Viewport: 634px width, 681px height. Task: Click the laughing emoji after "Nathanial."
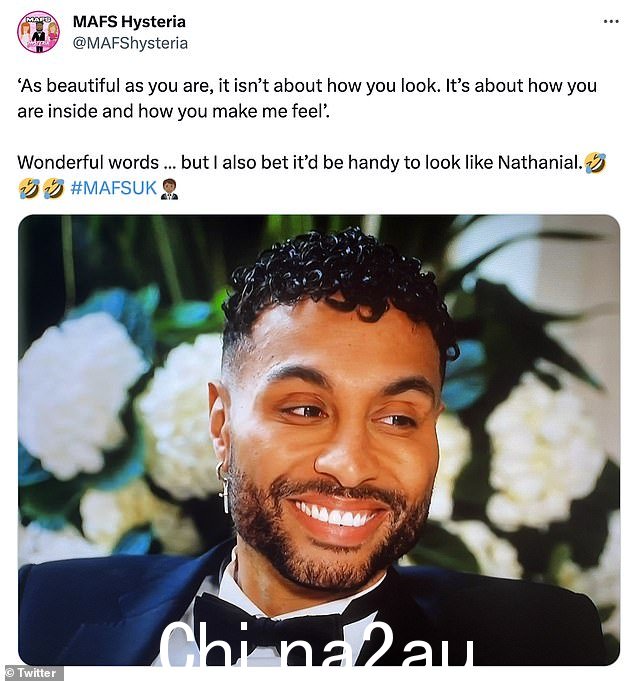coord(595,163)
